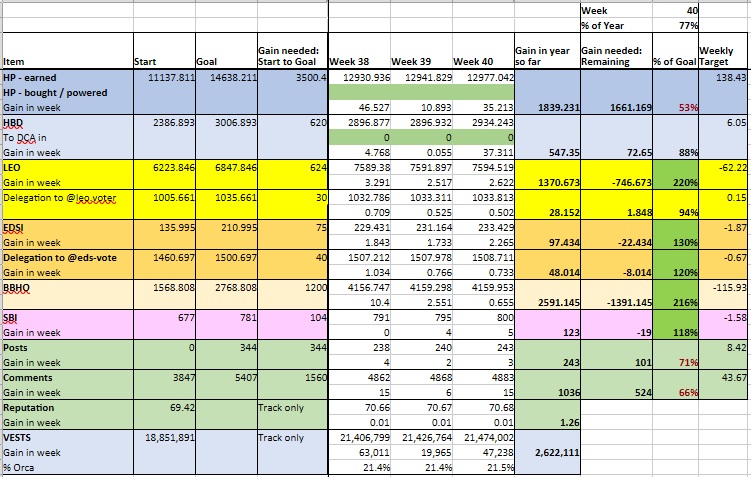This screenshot has width=751, height=477.
Task: Select the "Reputation" row label cell
Action: (x=66, y=409)
